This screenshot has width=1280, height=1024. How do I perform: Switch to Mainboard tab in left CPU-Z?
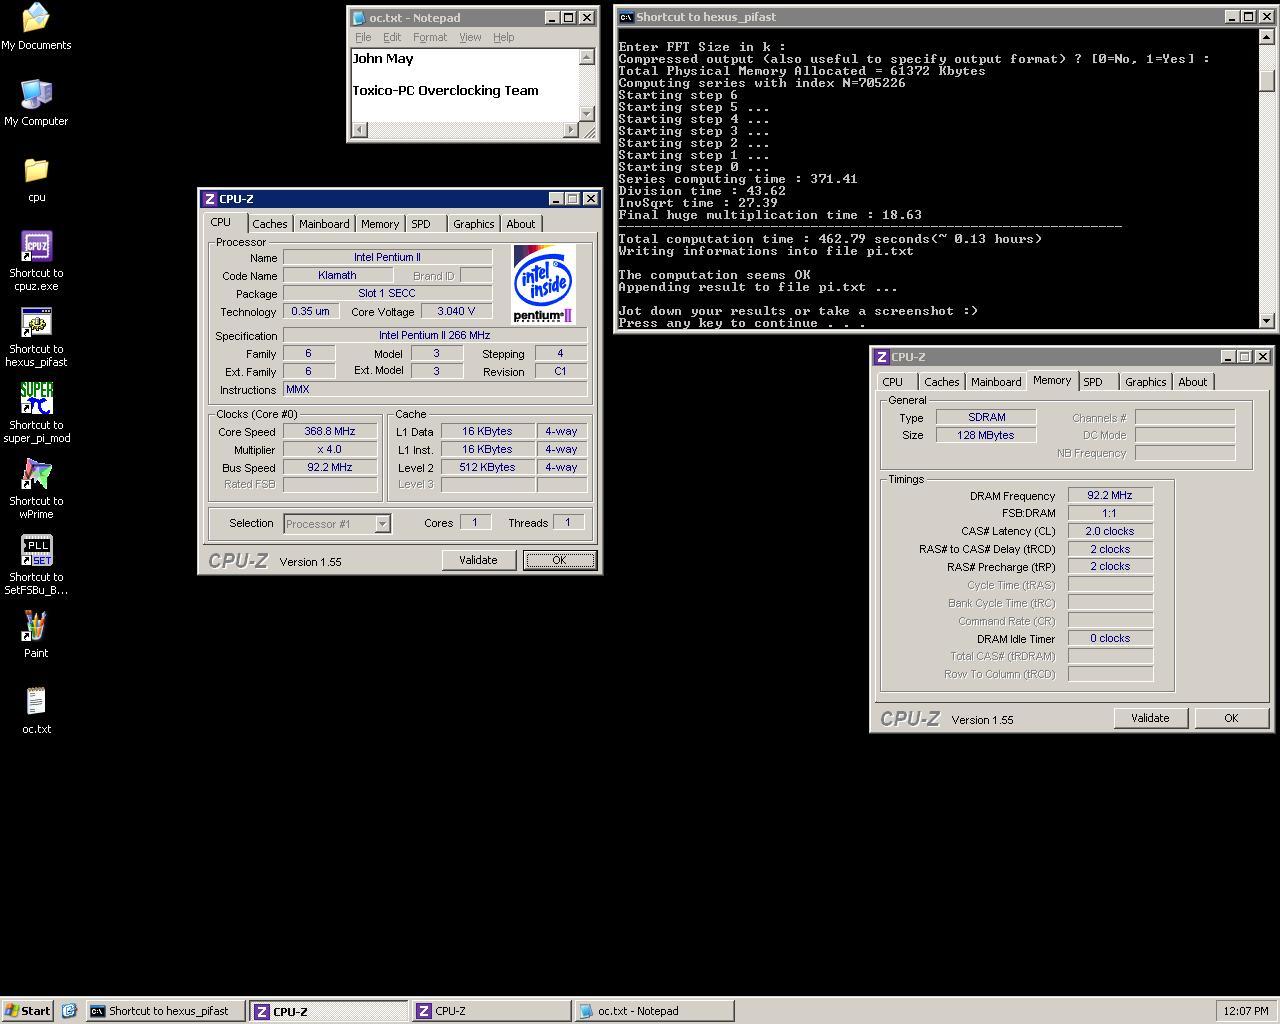324,224
